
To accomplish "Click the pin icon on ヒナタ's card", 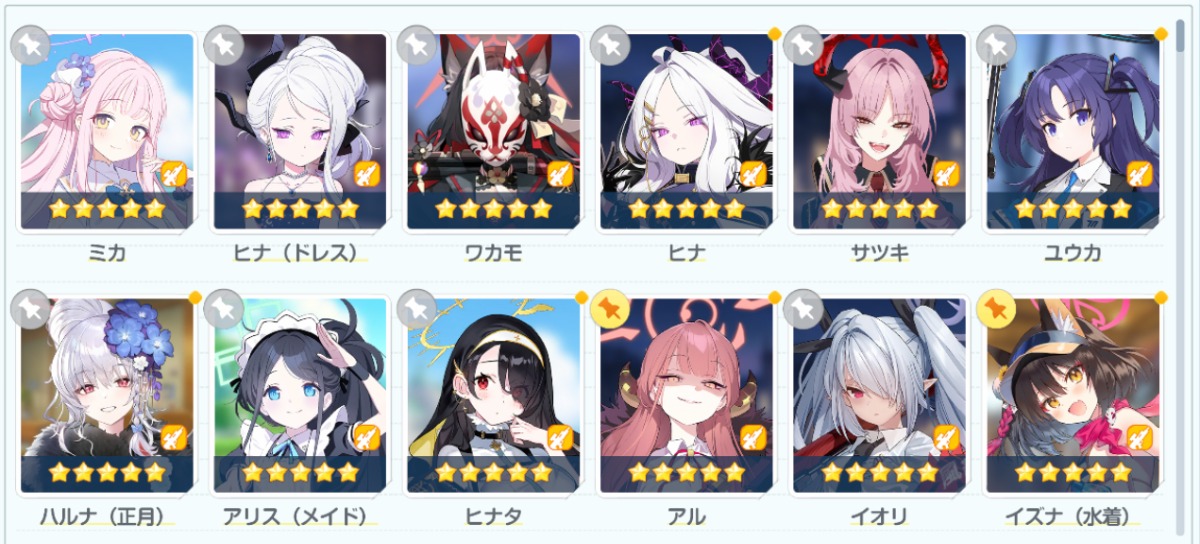I will [415, 309].
